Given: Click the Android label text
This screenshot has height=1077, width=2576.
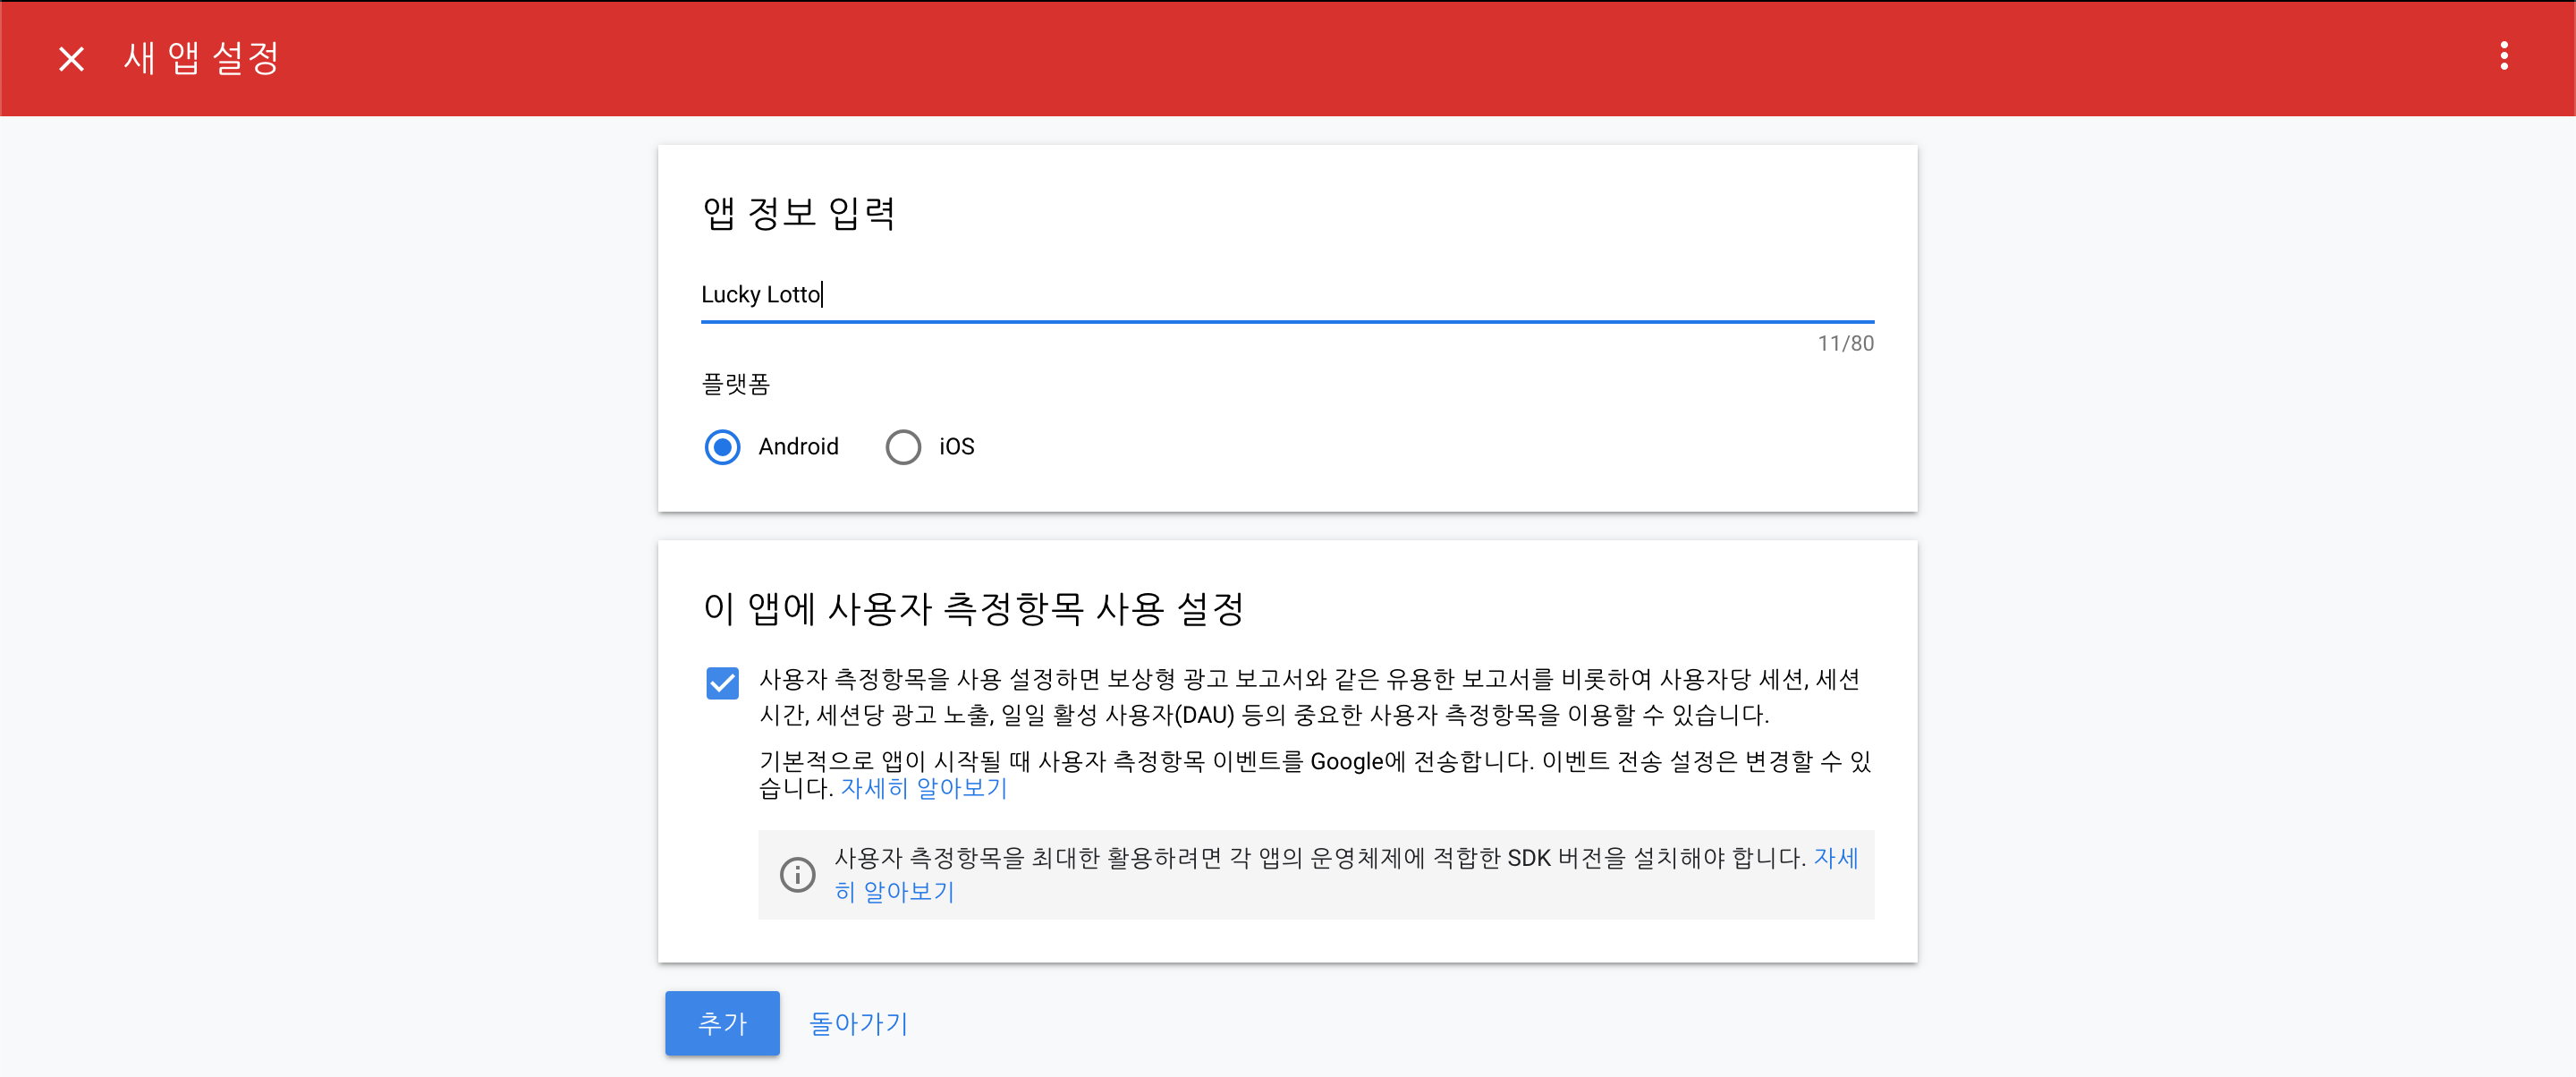Looking at the screenshot, I should [x=798, y=447].
